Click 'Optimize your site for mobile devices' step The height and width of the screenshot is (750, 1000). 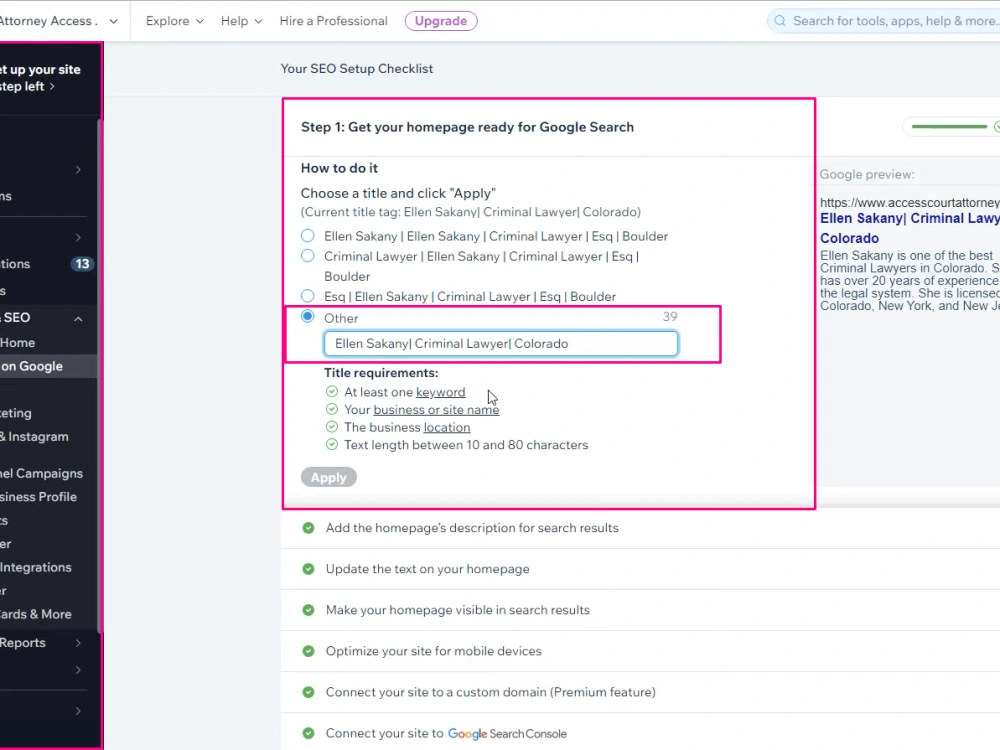(434, 651)
